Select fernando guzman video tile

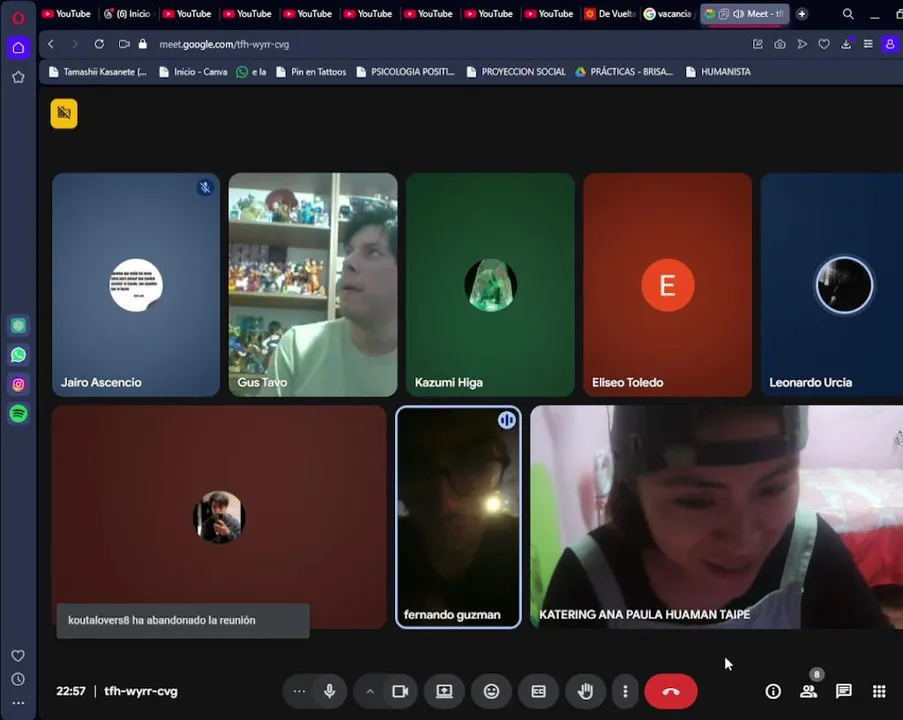[x=458, y=517]
